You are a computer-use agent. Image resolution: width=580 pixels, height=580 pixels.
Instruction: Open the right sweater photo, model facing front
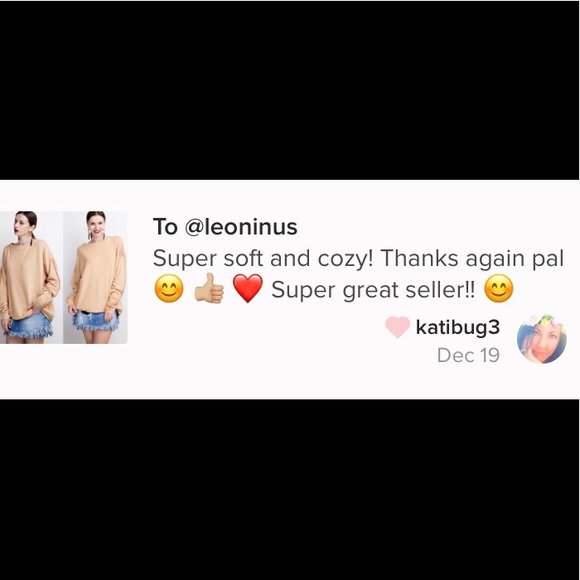coord(95,277)
